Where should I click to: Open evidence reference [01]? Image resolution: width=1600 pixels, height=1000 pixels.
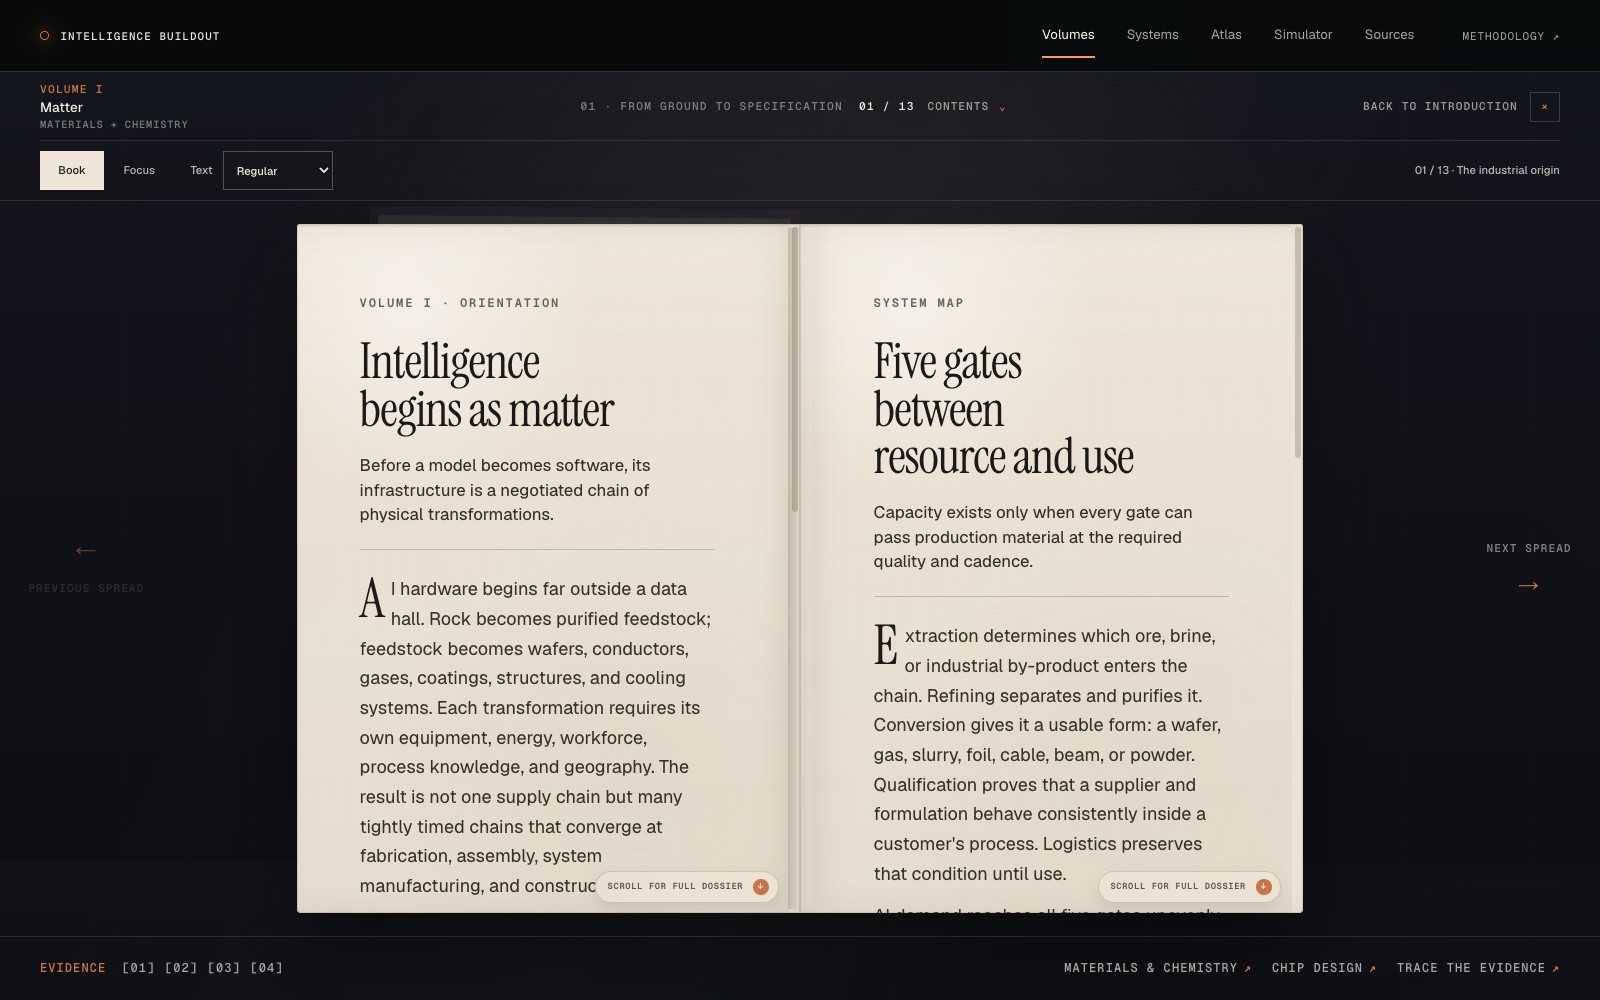click(138, 968)
